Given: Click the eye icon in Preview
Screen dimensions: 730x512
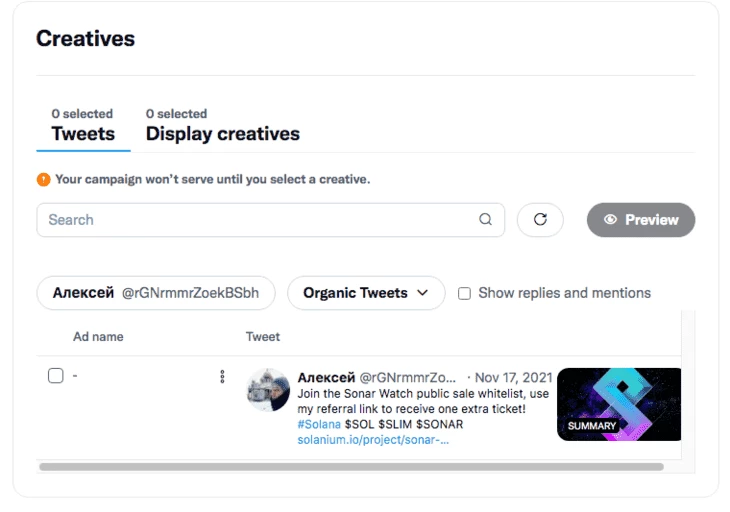Looking at the screenshot, I should 610,220.
